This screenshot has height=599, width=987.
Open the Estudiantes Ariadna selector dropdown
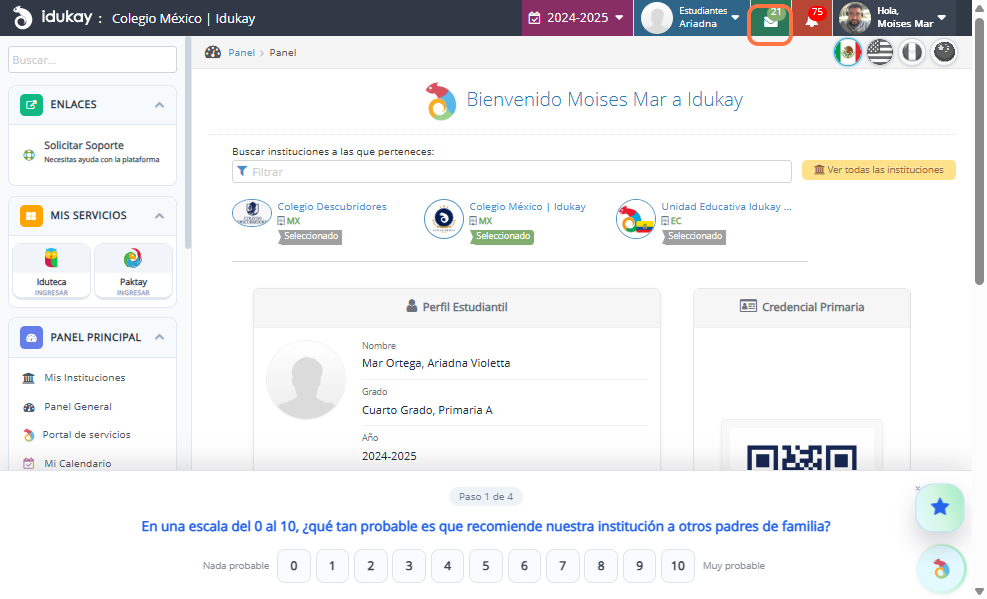[x=691, y=18]
